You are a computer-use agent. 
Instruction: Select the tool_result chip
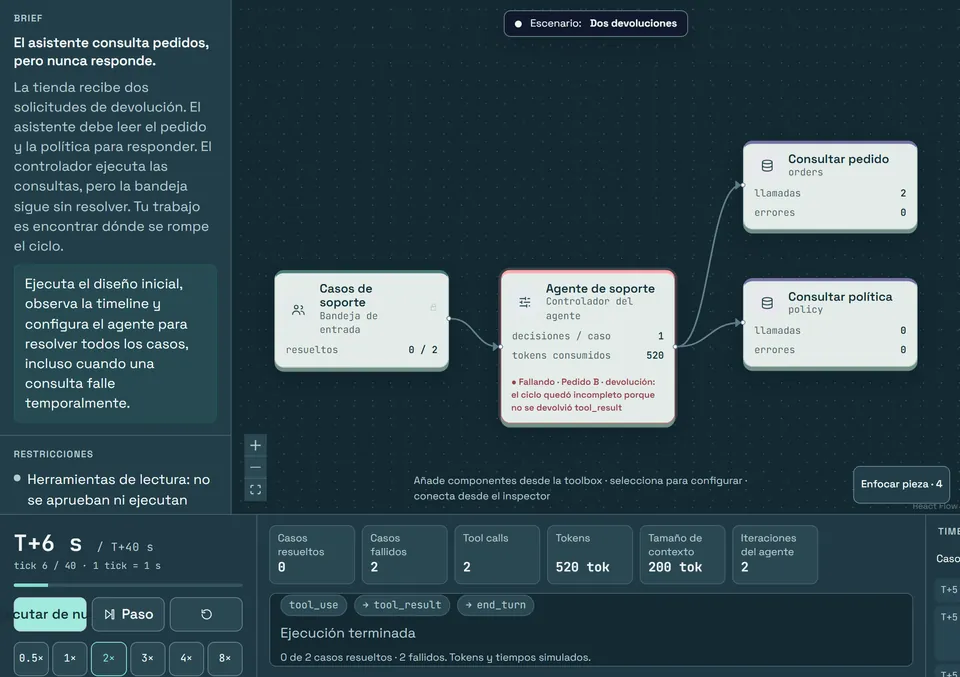click(402, 605)
